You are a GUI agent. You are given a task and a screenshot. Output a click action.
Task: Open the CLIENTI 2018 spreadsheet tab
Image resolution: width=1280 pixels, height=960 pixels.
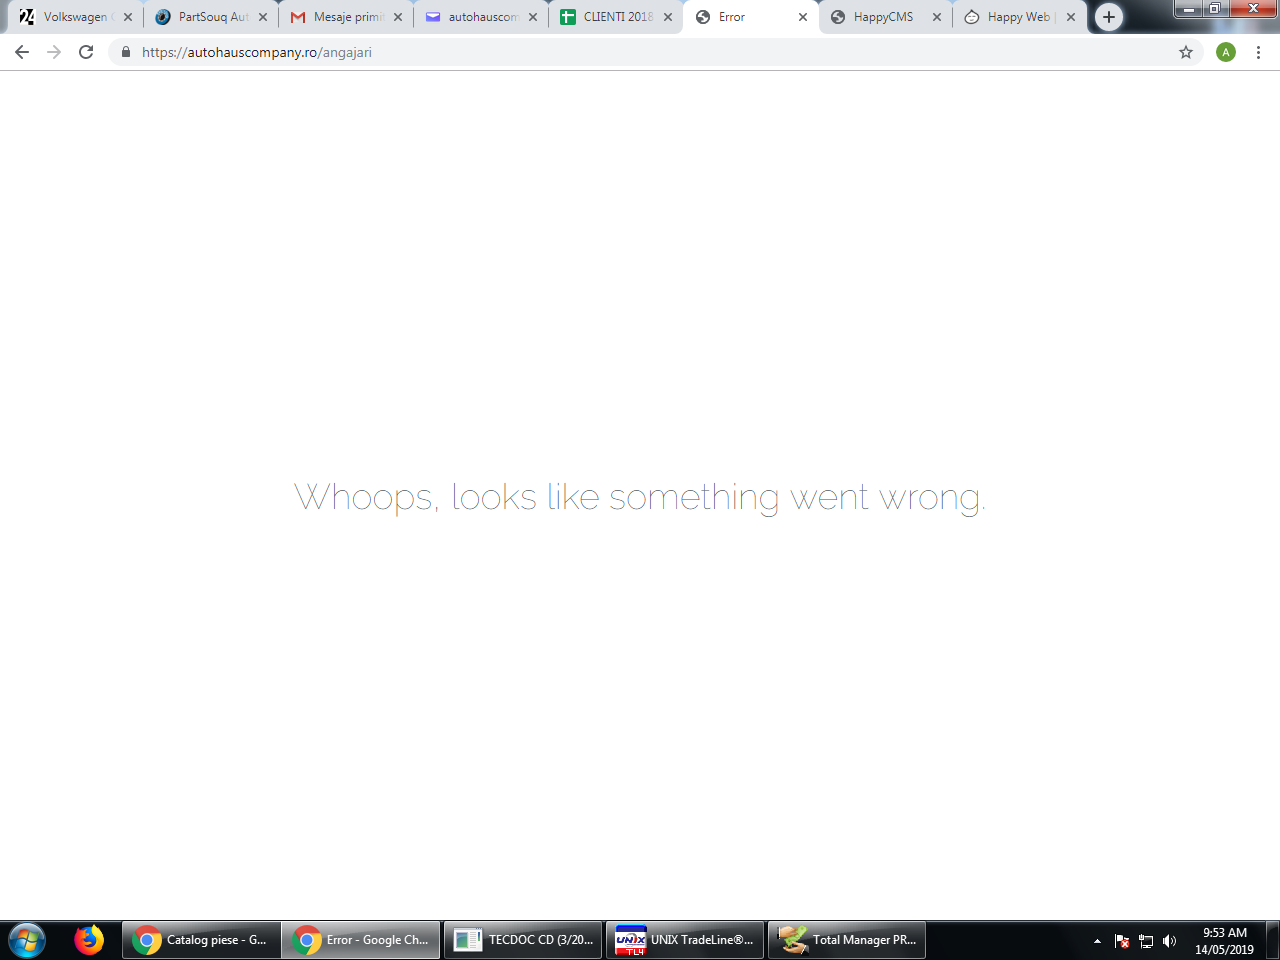(x=617, y=17)
